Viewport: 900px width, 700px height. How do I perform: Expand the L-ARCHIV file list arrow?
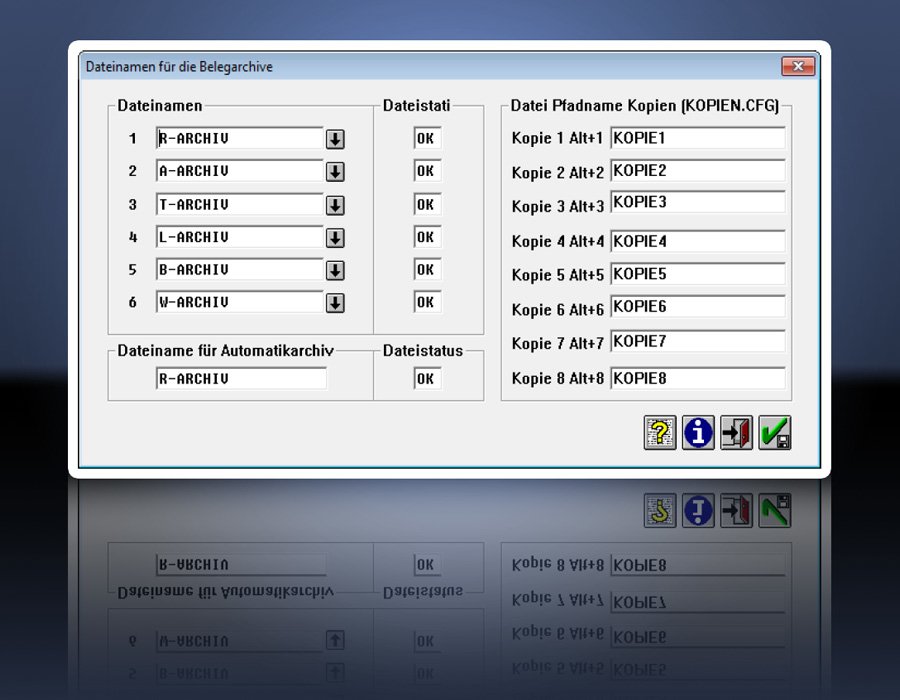pos(335,238)
